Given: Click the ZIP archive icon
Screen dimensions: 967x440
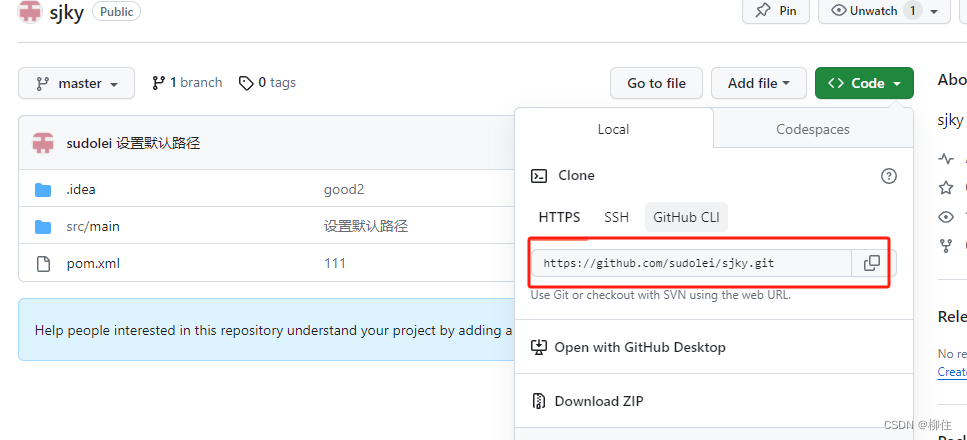Looking at the screenshot, I should point(538,401).
